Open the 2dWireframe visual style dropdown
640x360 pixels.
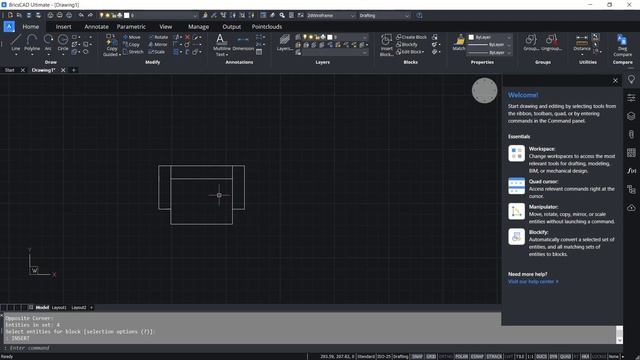(x=331, y=16)
